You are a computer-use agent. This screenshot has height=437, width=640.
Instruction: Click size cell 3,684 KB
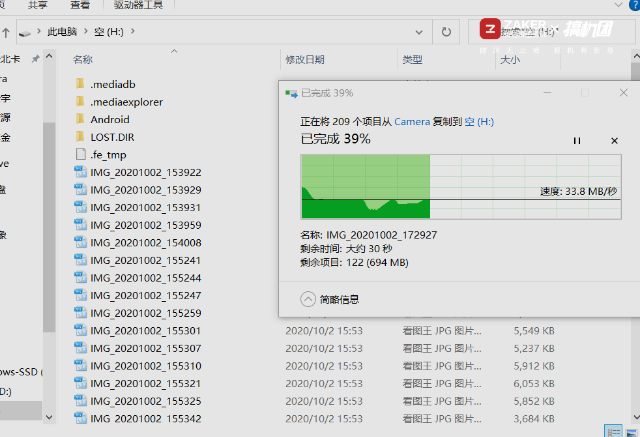click(534, 418)
